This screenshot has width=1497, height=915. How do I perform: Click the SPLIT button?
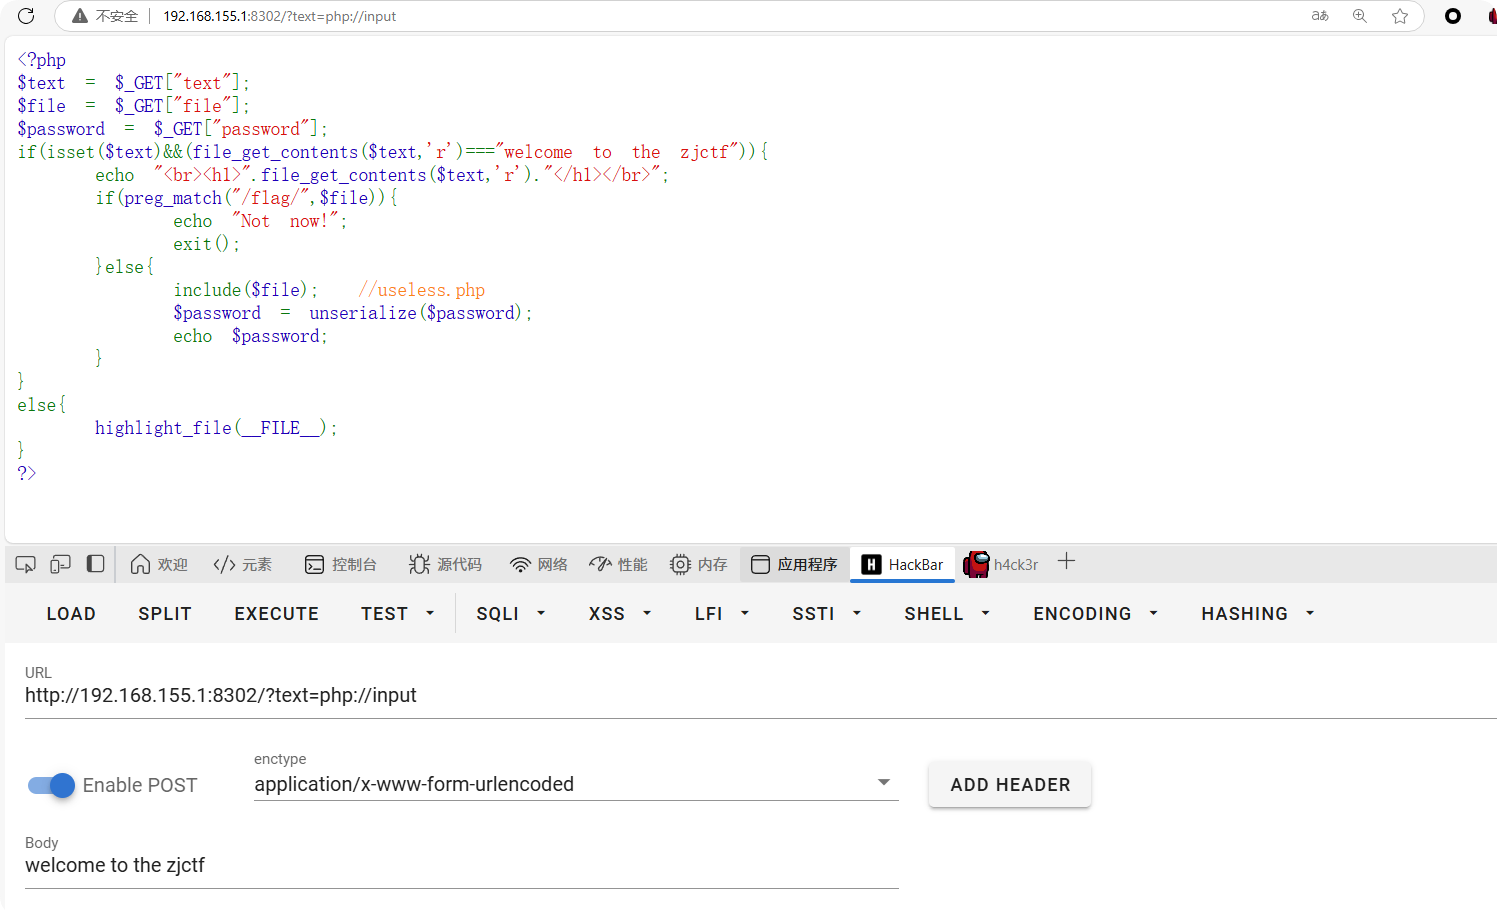coord(165,614)
